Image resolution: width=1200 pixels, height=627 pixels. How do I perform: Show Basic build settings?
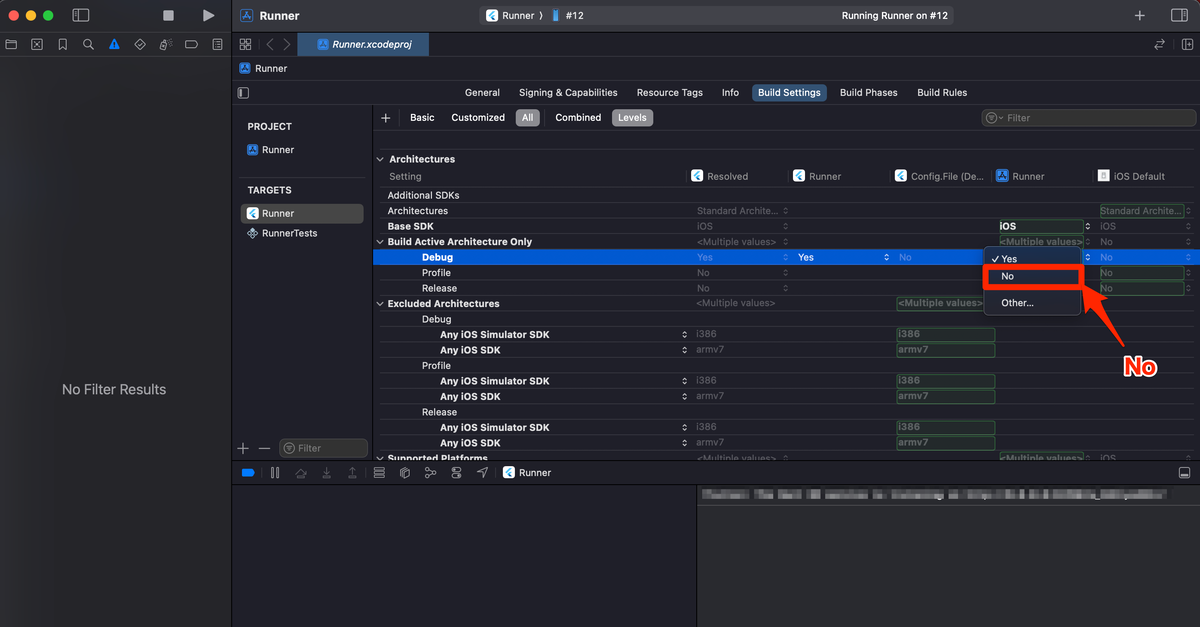[x=422, y=118]
